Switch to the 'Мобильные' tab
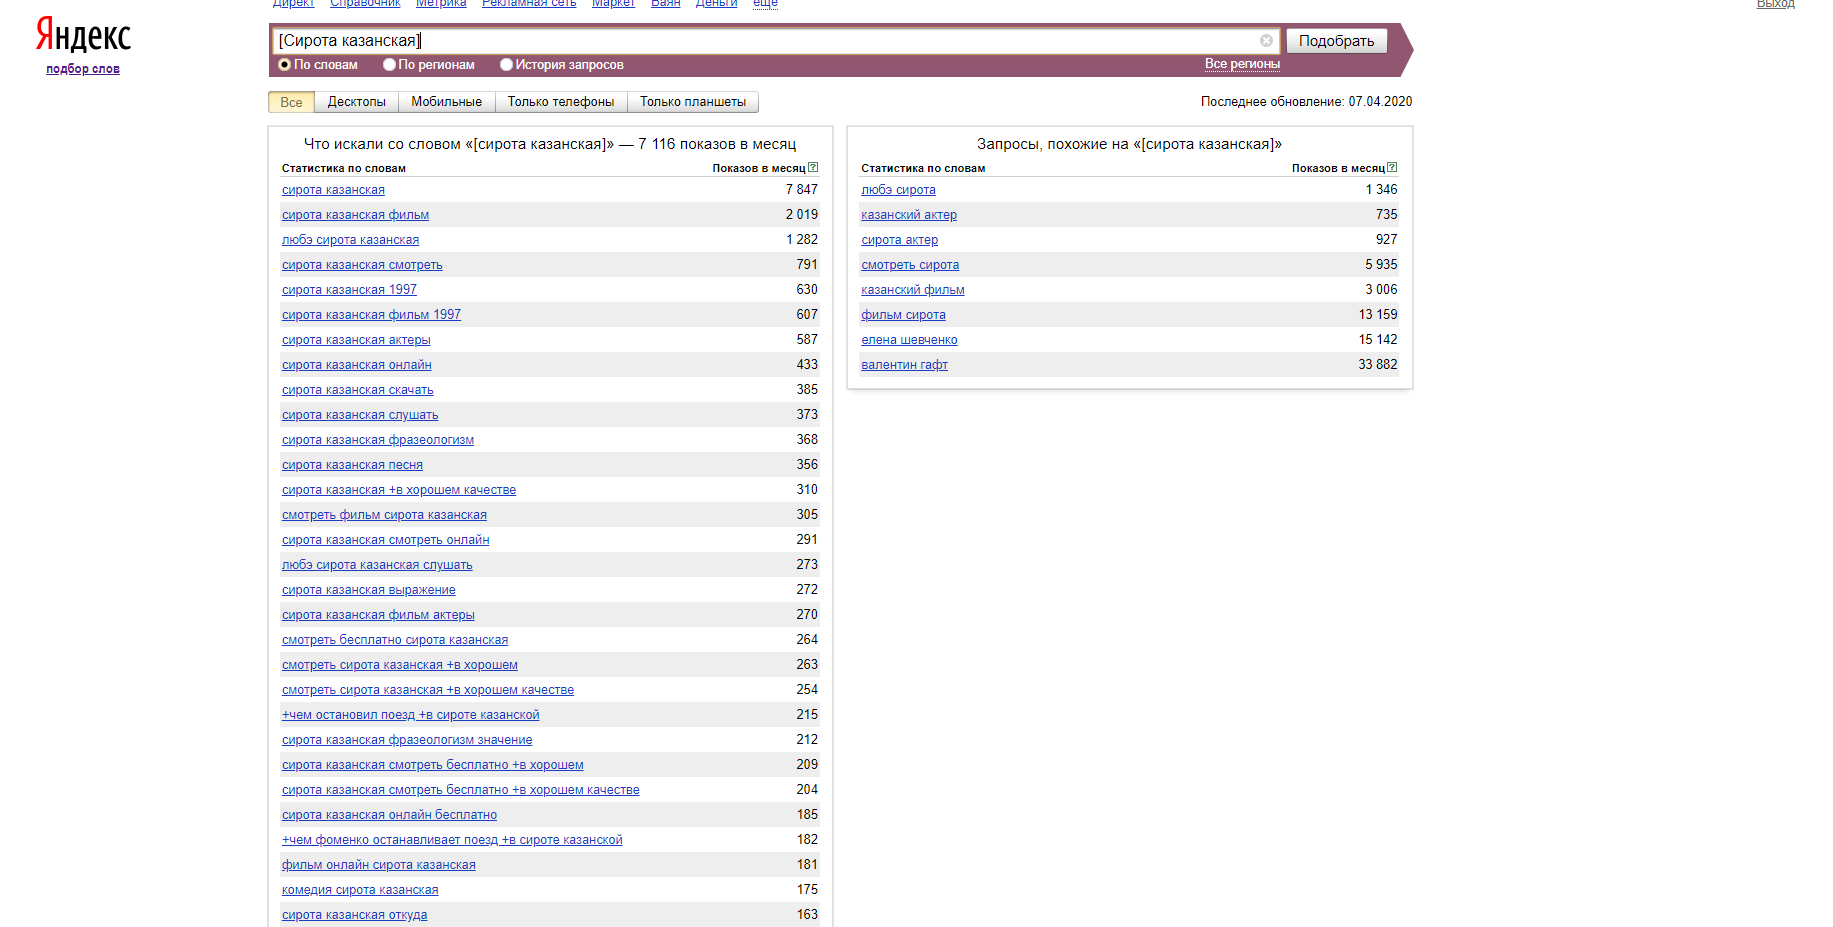Viewport: 1833px width, 927px height. 446,102
